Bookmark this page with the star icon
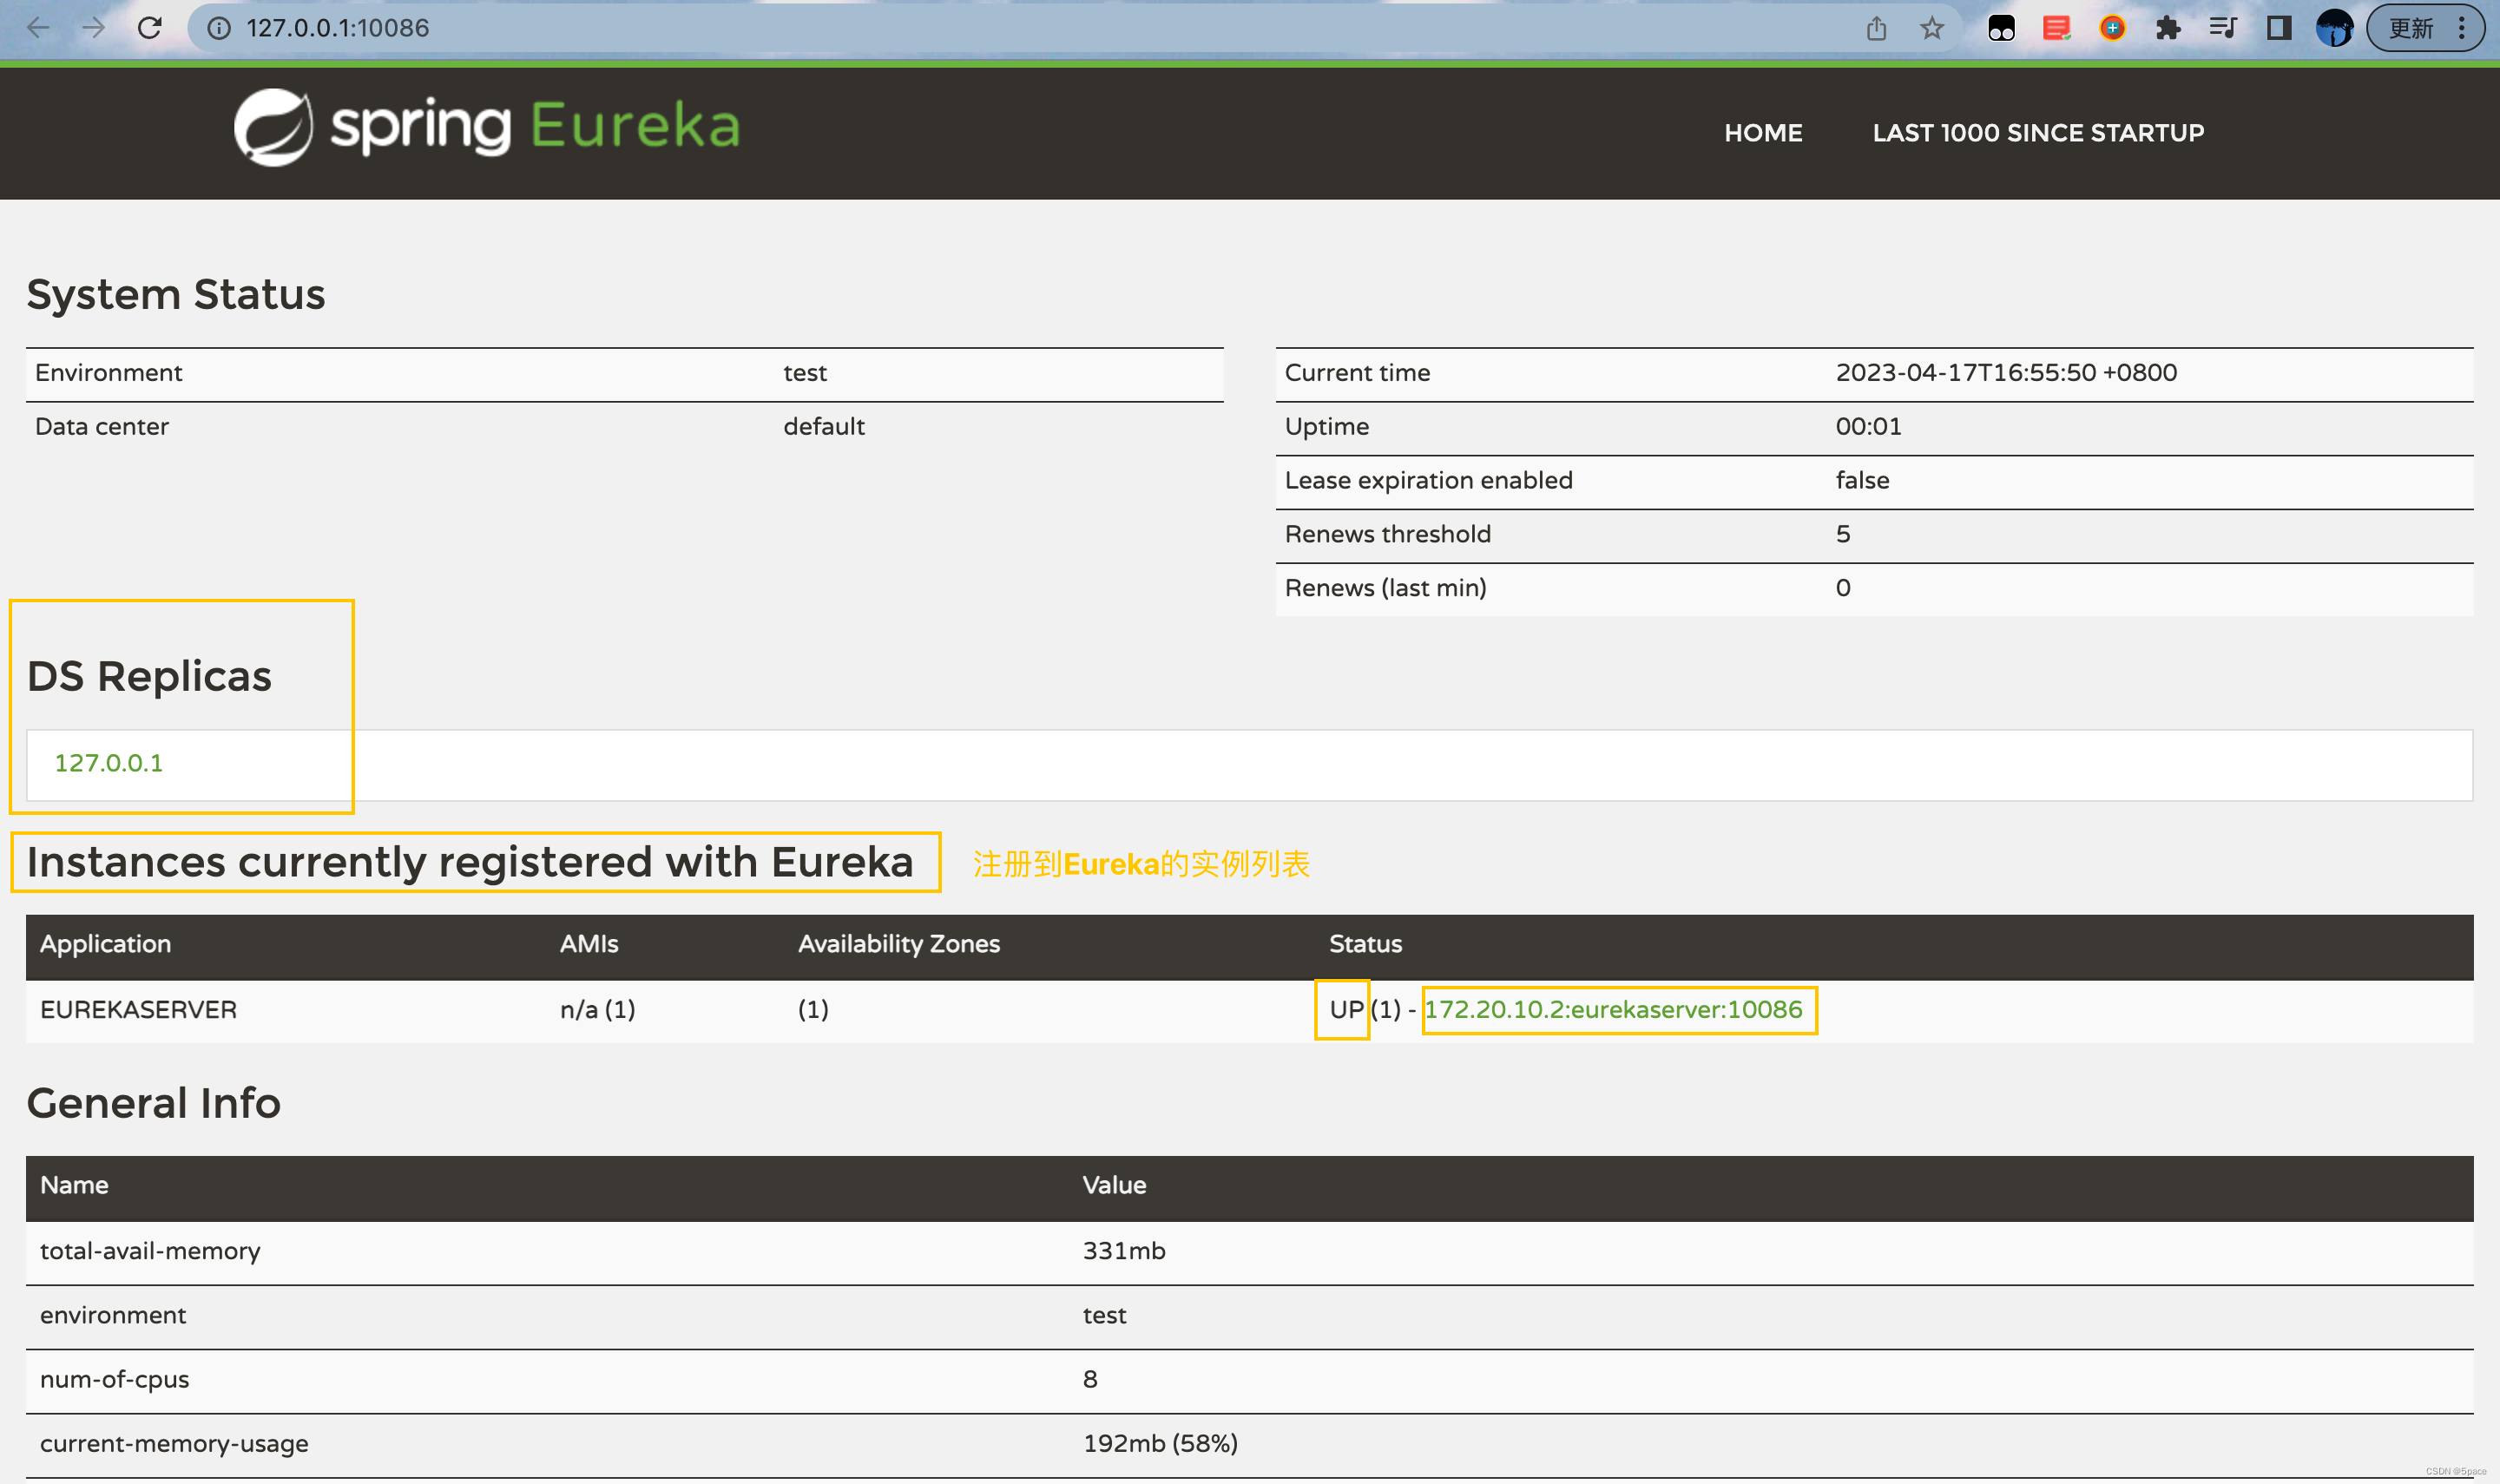The image size is (2500, 1484). (x=1932, y=28)
